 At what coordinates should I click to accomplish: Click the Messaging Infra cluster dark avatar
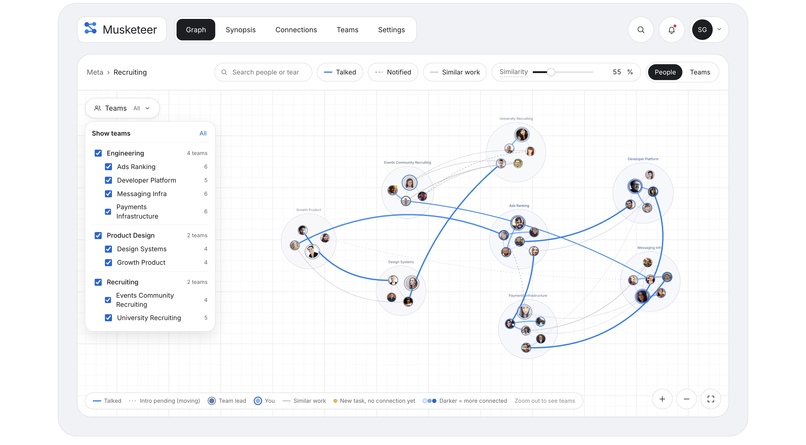pos(642,295)
